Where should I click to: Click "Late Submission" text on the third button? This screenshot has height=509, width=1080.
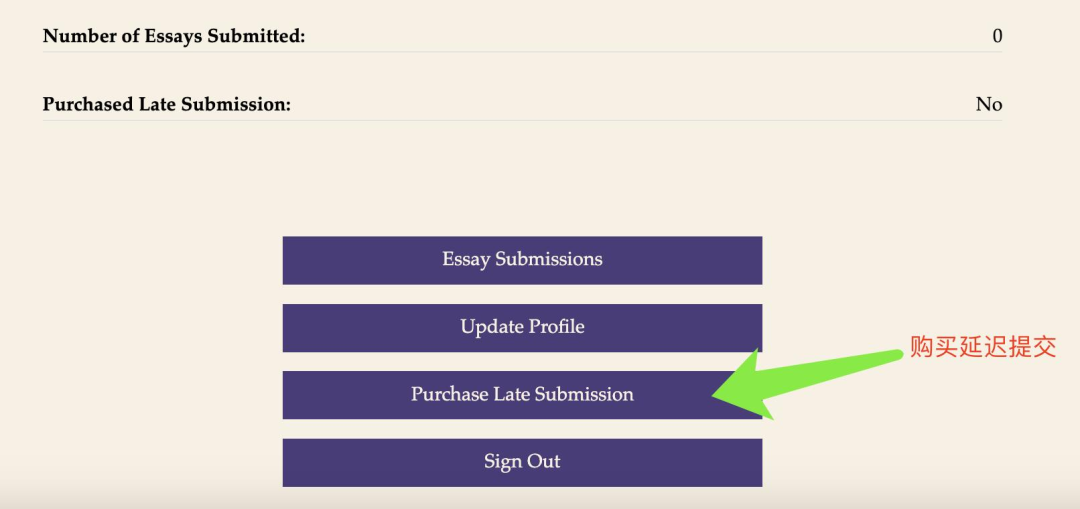pyautogui.click(x=563, y=394)
